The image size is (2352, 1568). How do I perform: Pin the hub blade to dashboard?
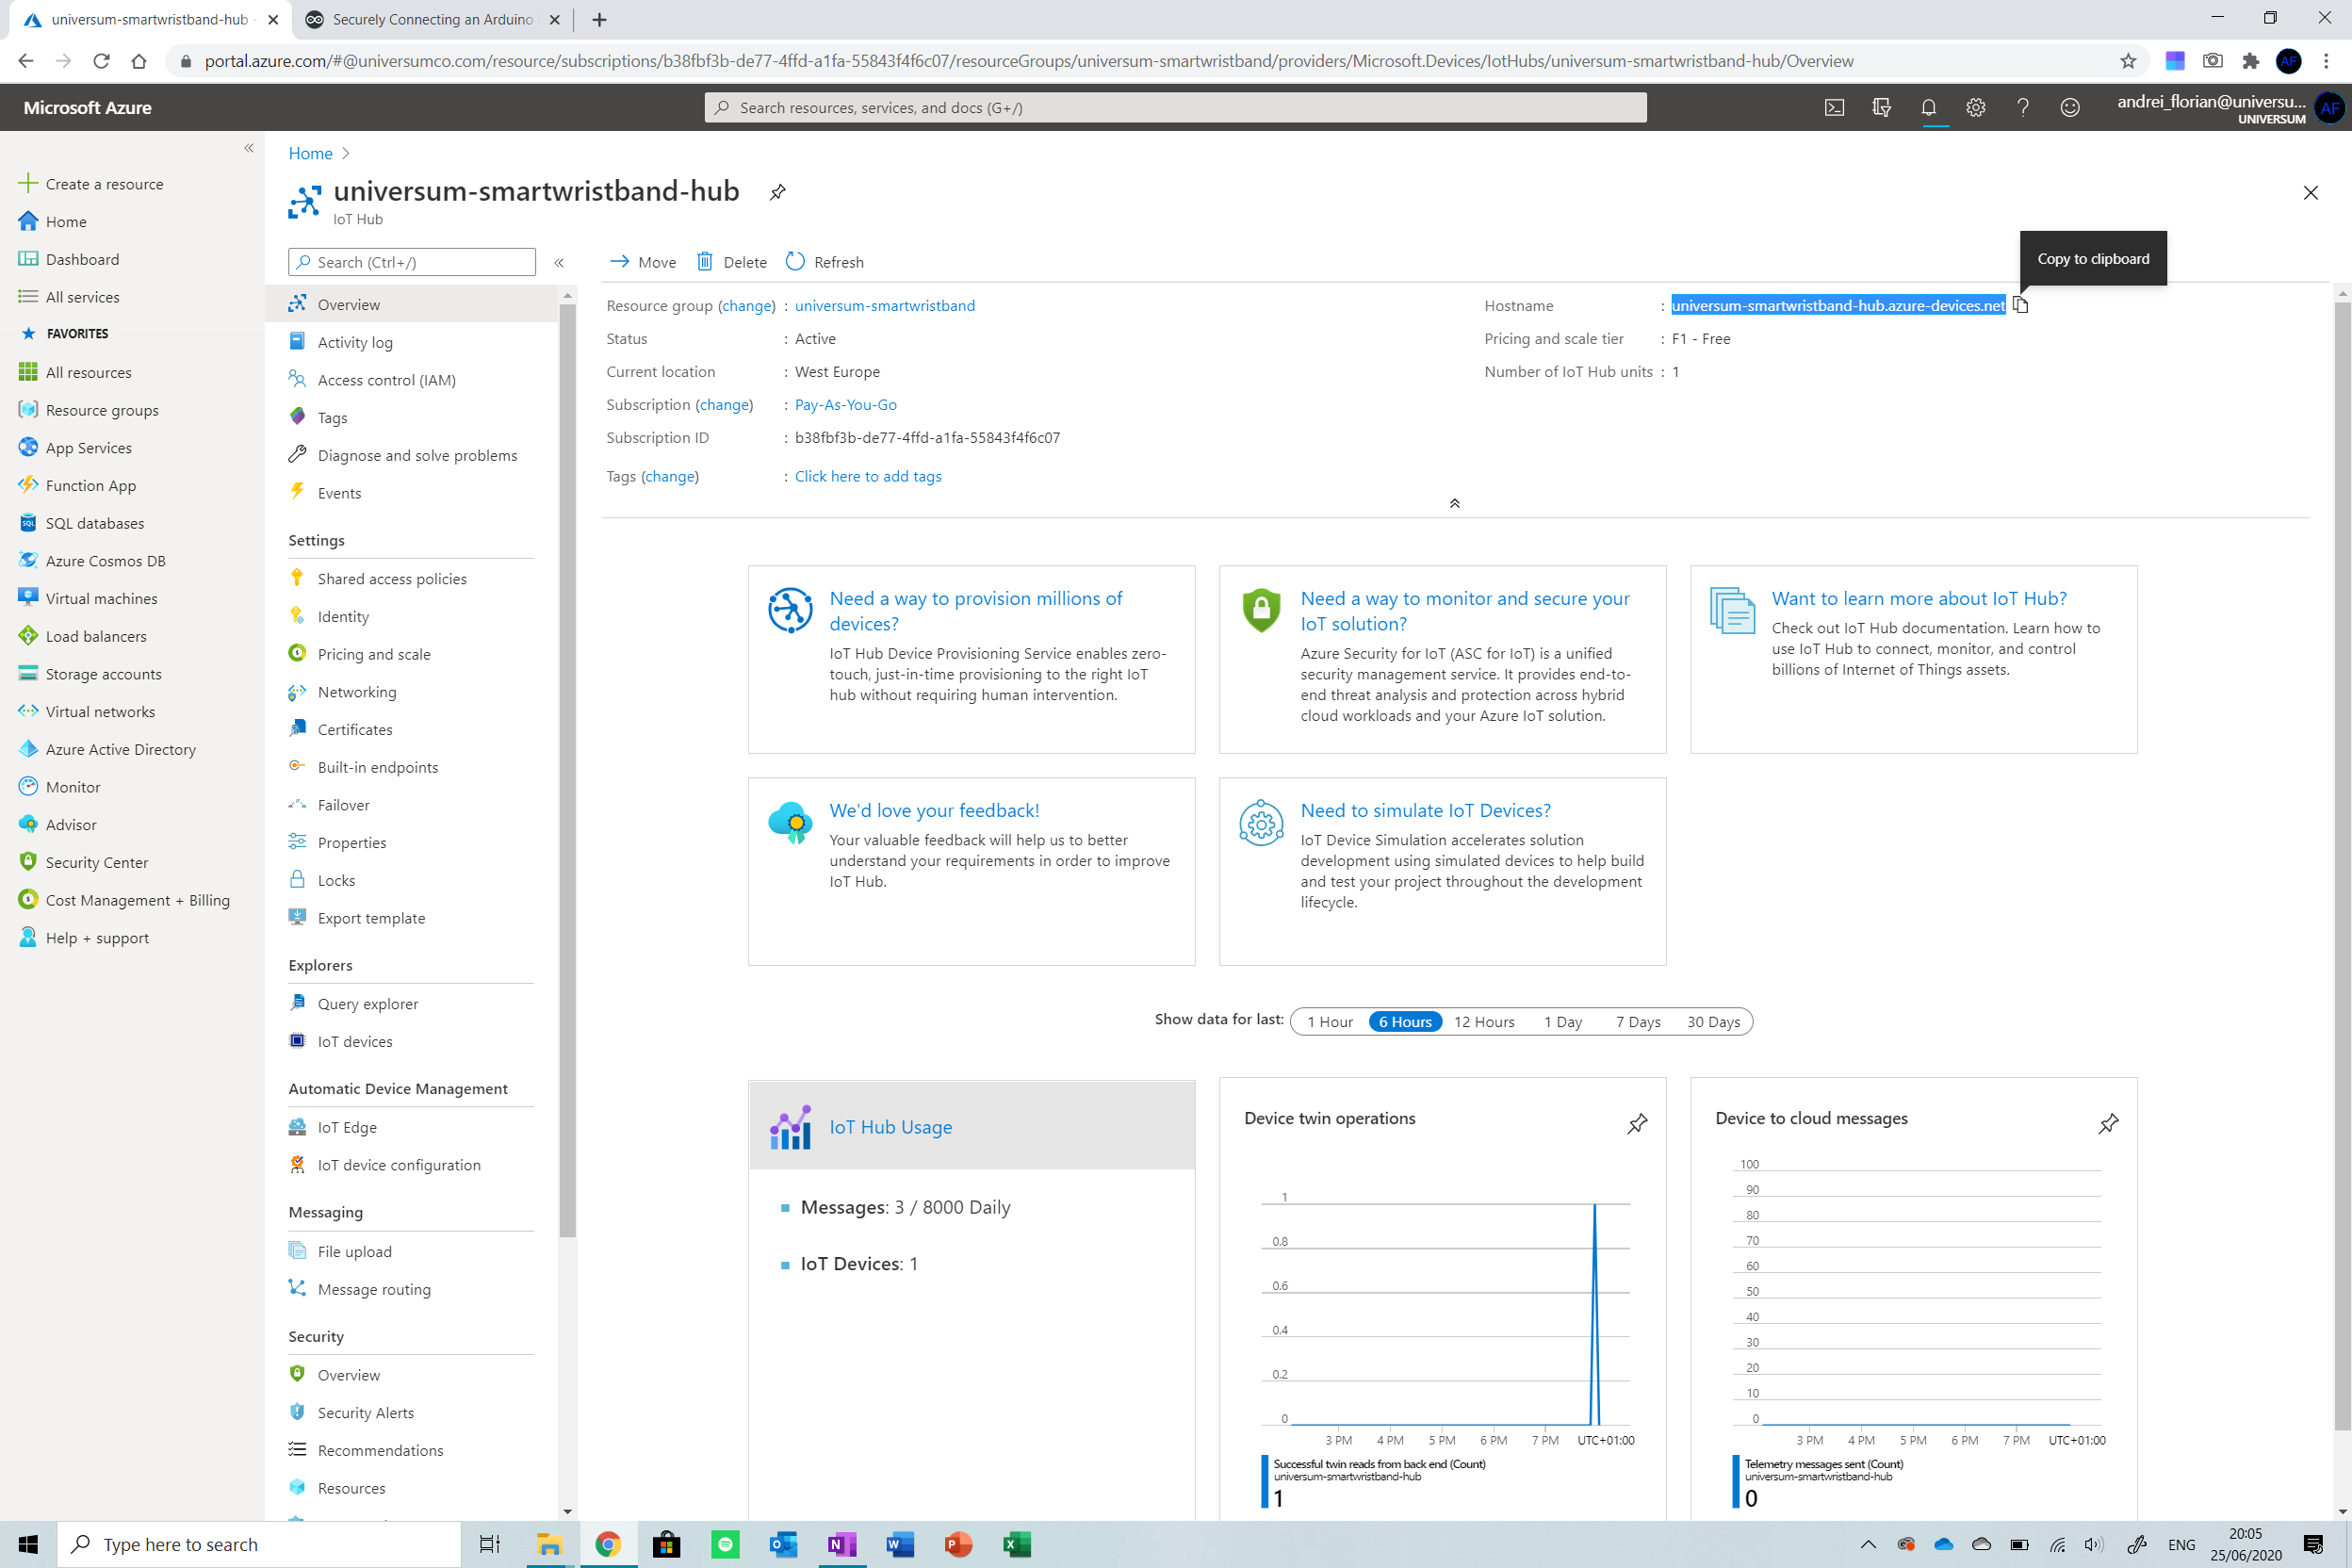tap(777, 192)
